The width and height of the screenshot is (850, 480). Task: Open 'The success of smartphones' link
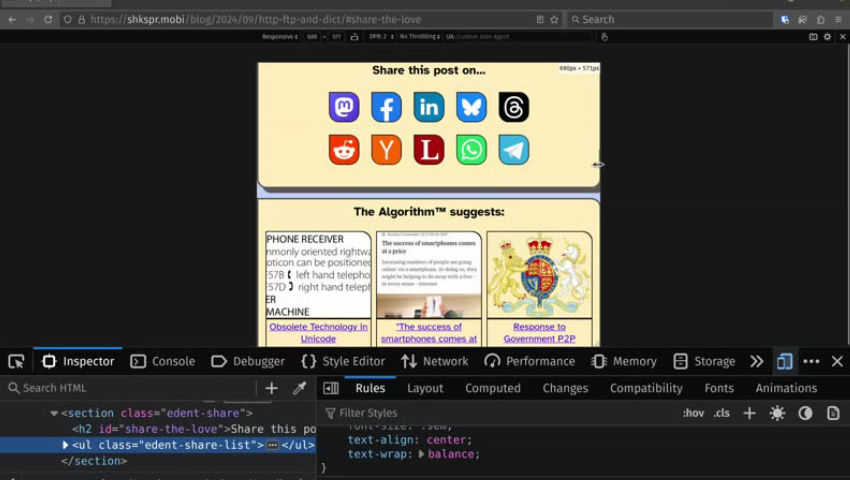coord(429,332)
